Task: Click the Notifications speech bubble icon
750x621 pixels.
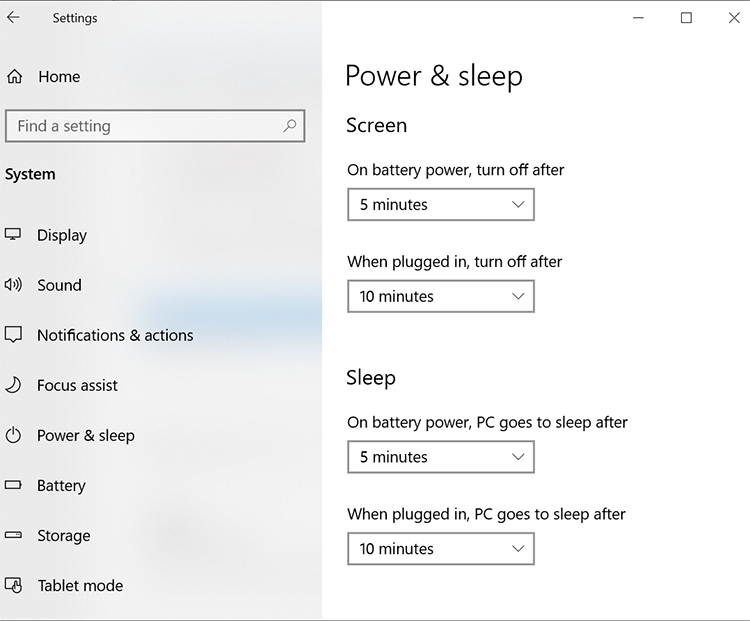Action: [x=13, y=335]
